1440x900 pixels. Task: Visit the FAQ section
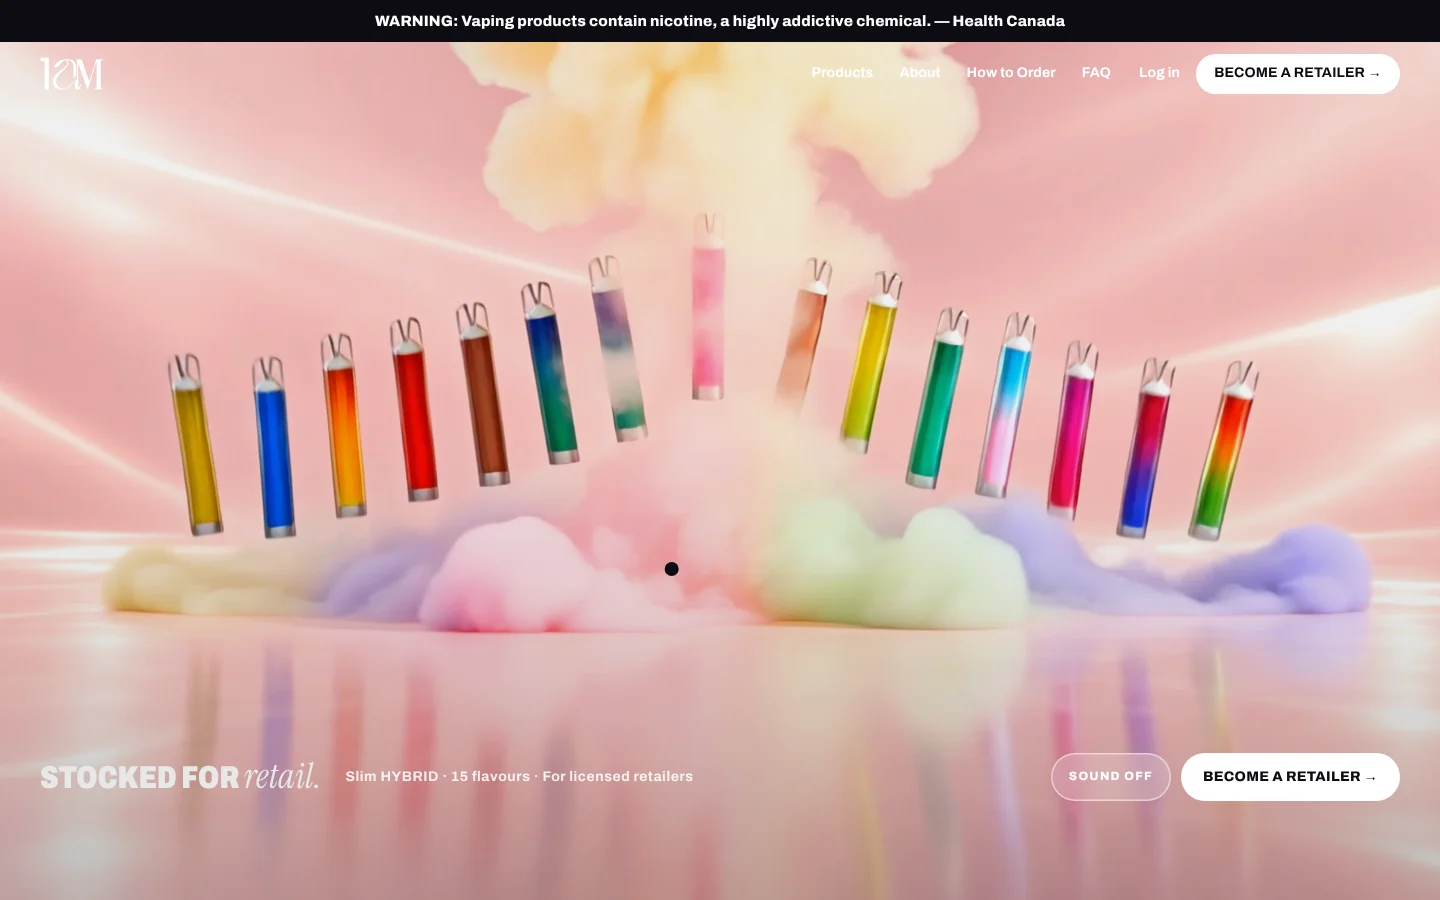click(1096, 73)
